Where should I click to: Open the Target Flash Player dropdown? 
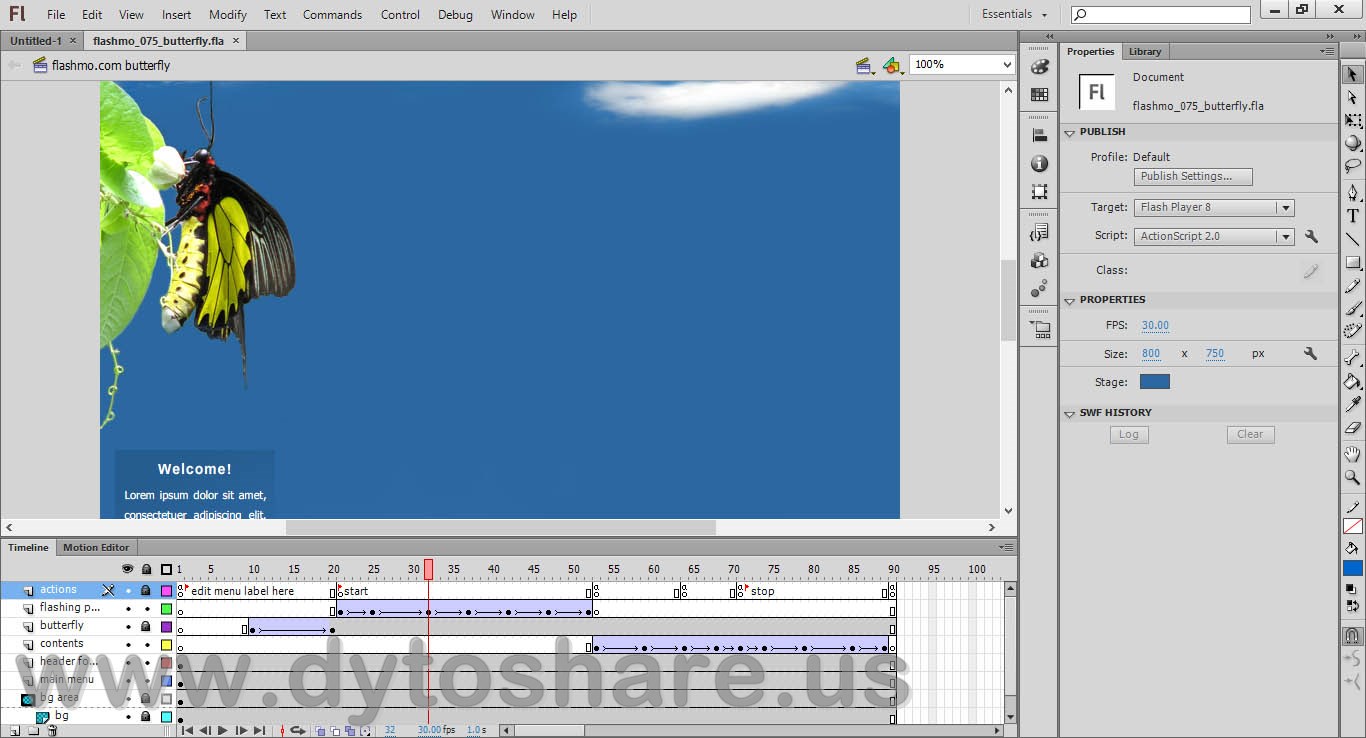pyautogui.click(x=1215, y=207)
